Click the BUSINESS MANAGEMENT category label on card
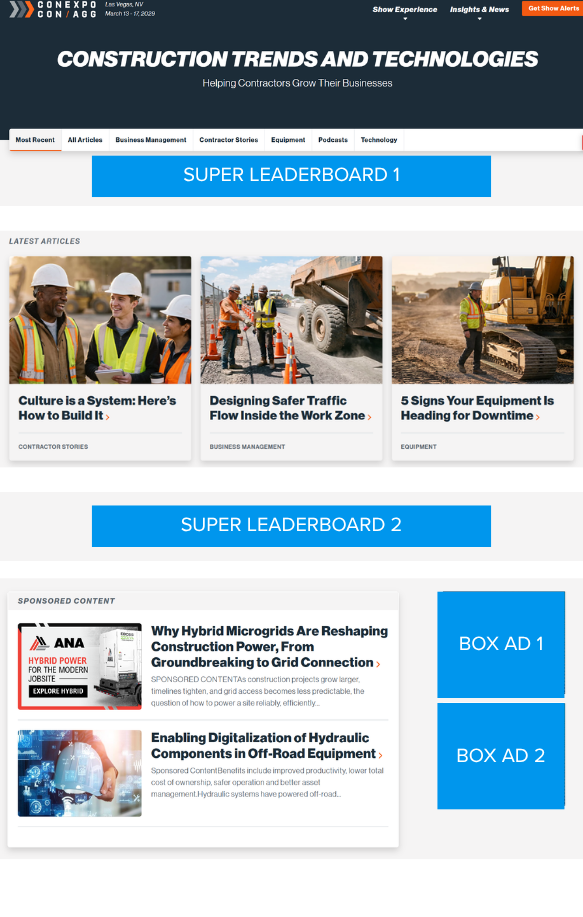The height and width of the screenshot is (917, 583). click(247, 447)
